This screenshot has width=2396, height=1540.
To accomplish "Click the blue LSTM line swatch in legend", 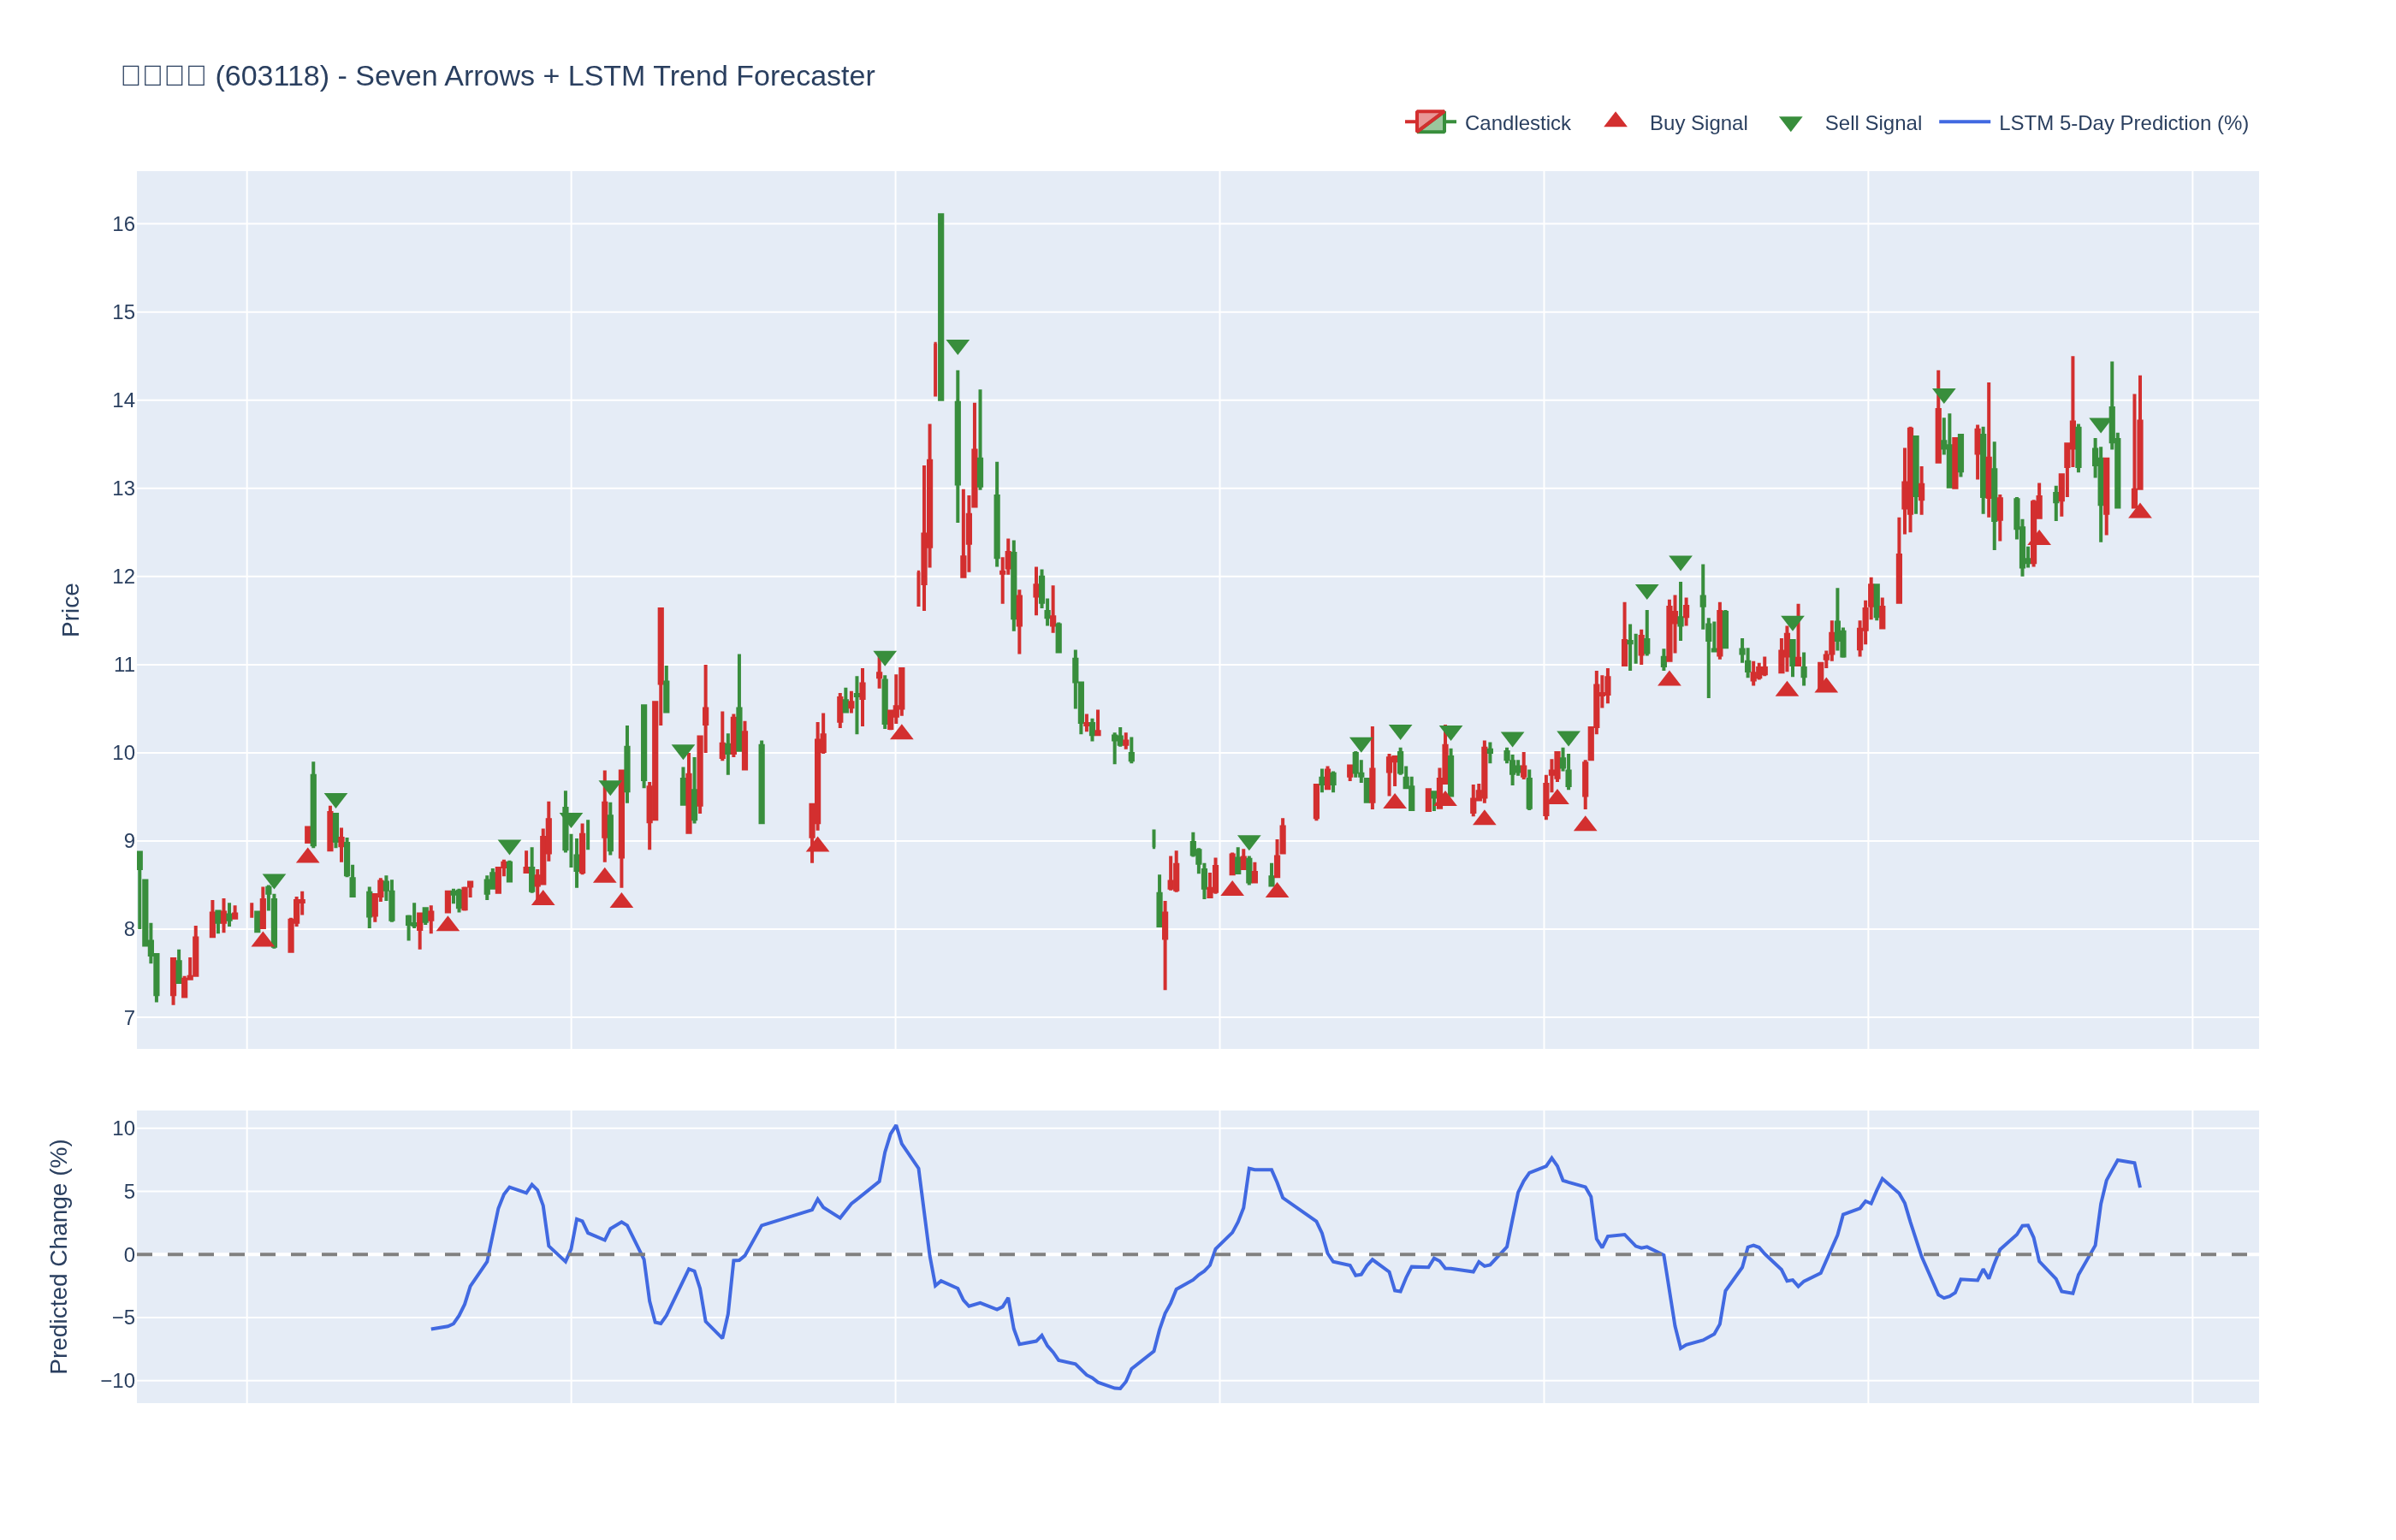I will click(x=1964, y=122).
